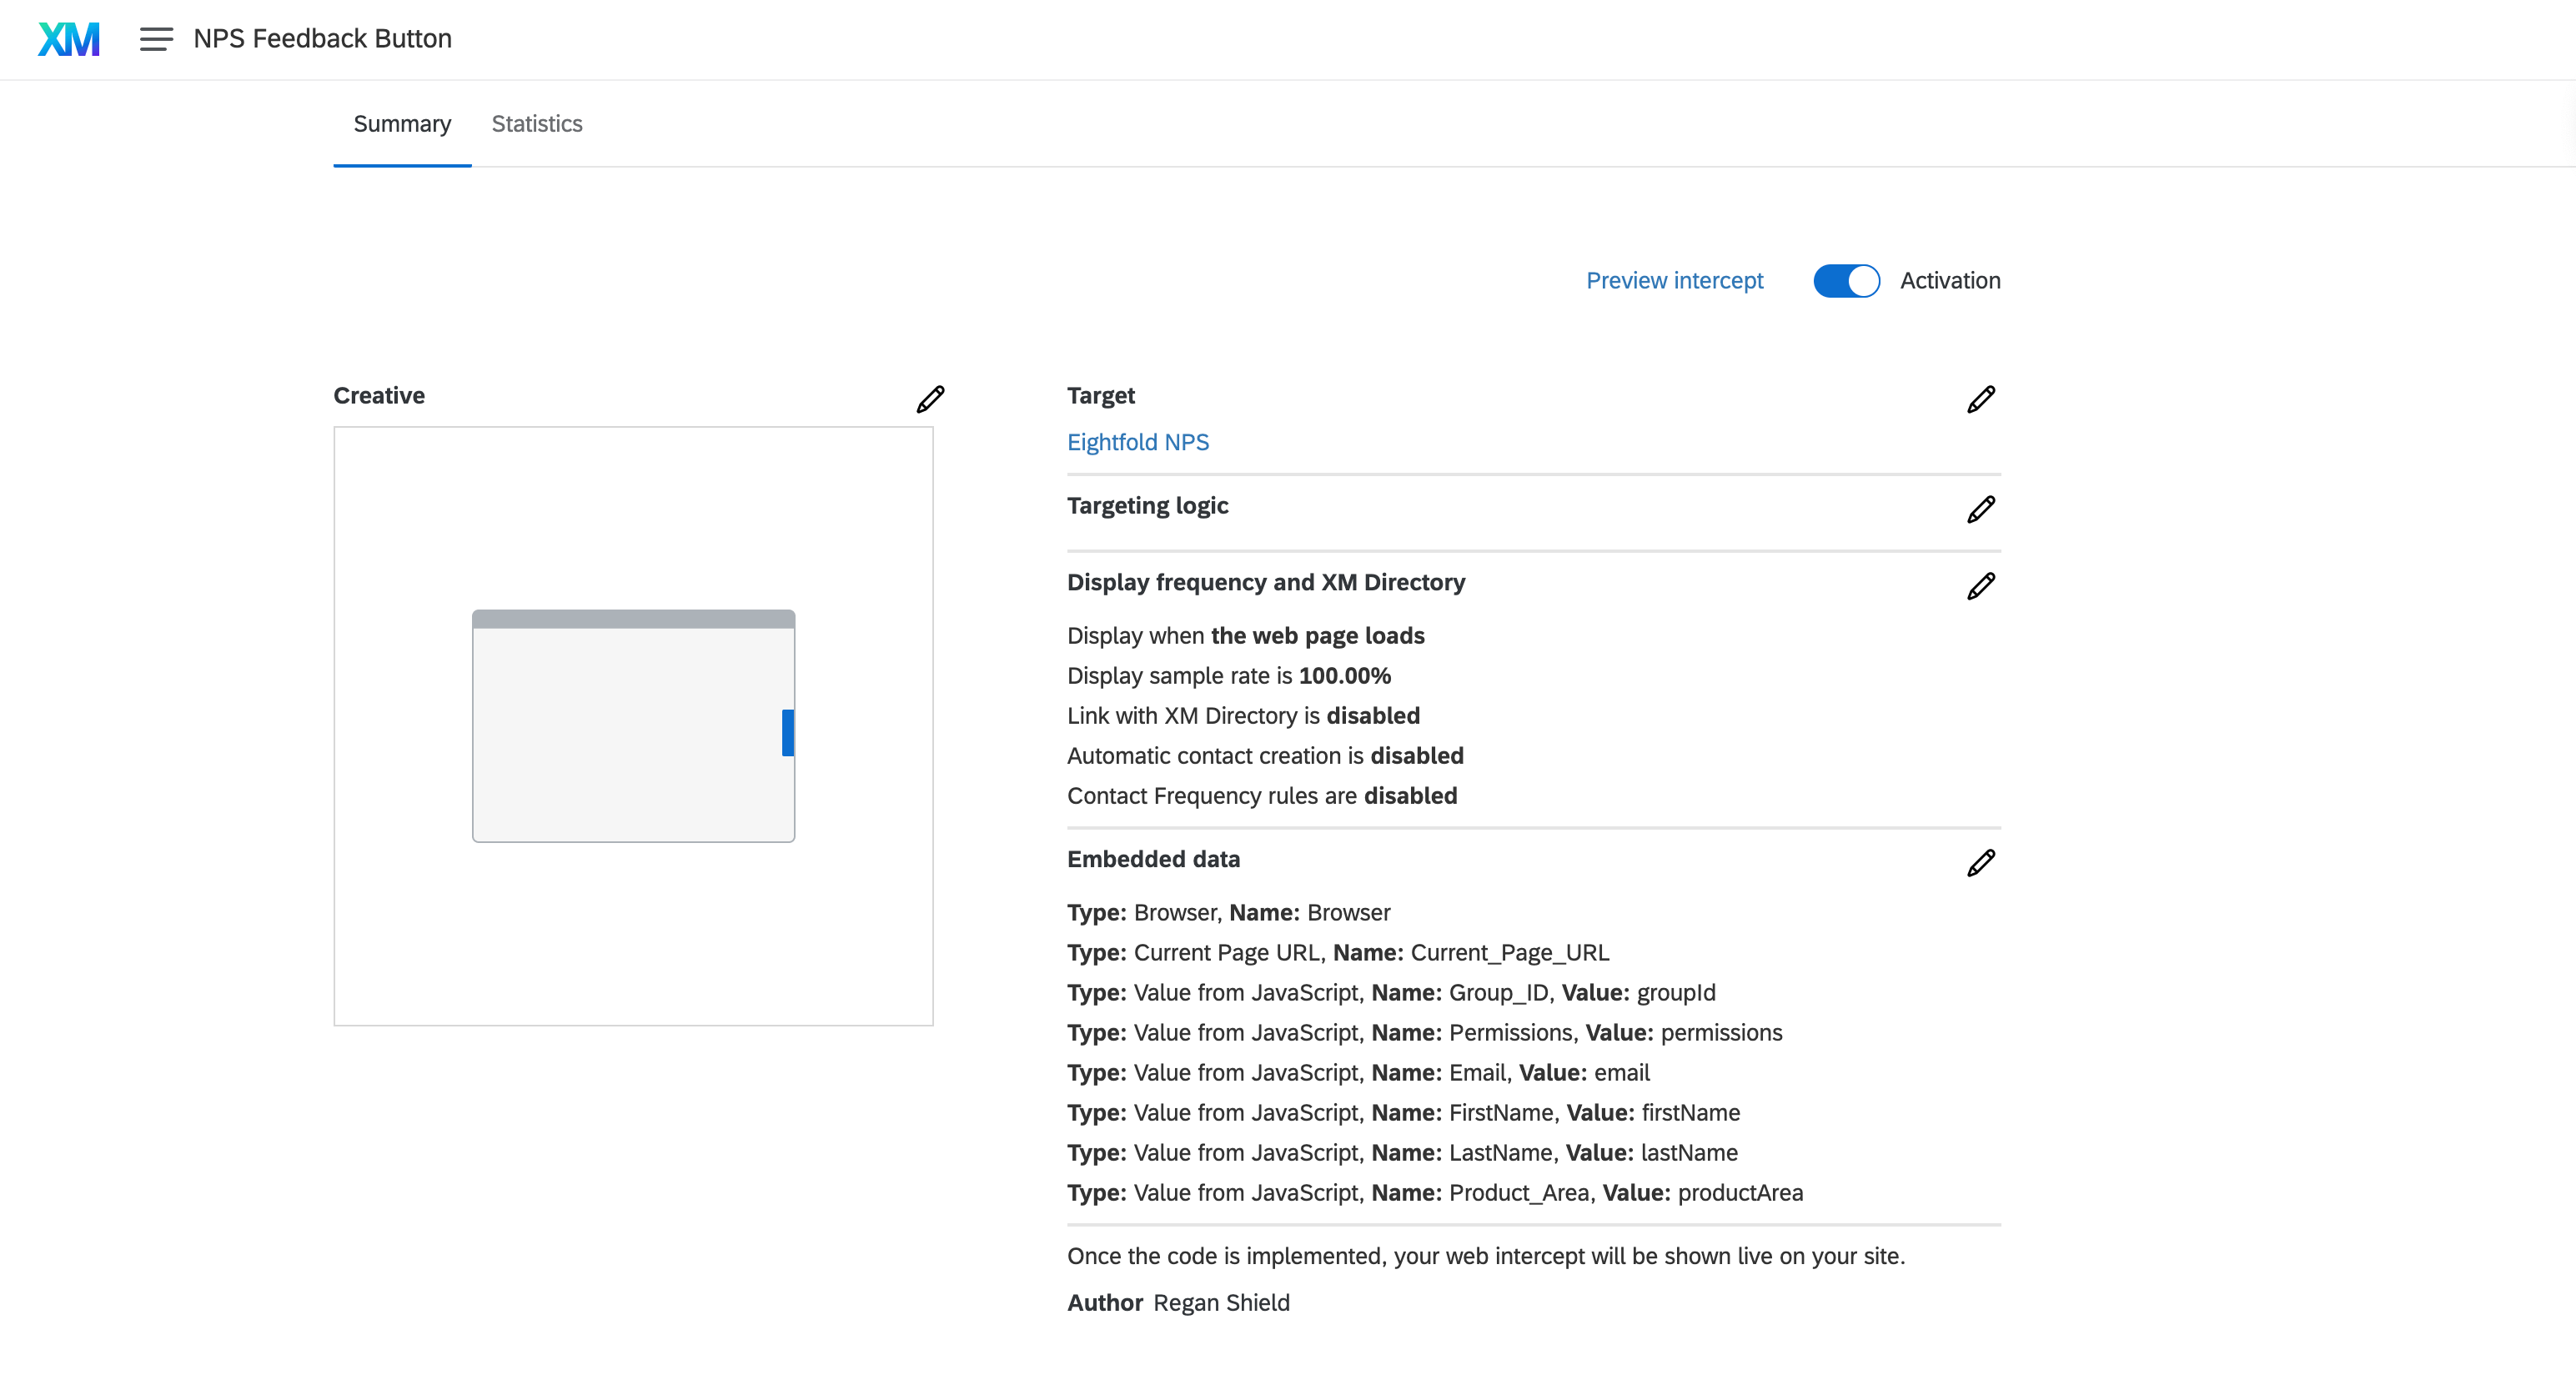Viewport: 2576px width, 1390px height.
Task: Click the Current_Page_URL embedded data row
Action: pos(1338,953)
